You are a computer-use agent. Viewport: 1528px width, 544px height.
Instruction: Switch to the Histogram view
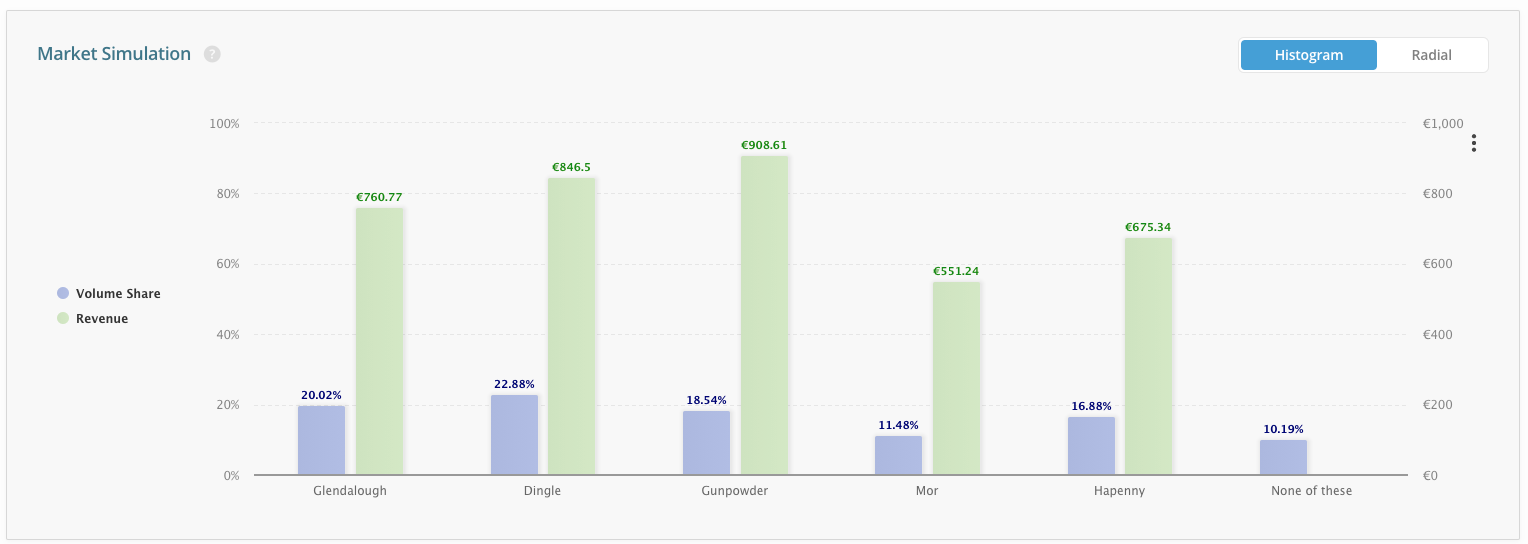click(1308, 55)
